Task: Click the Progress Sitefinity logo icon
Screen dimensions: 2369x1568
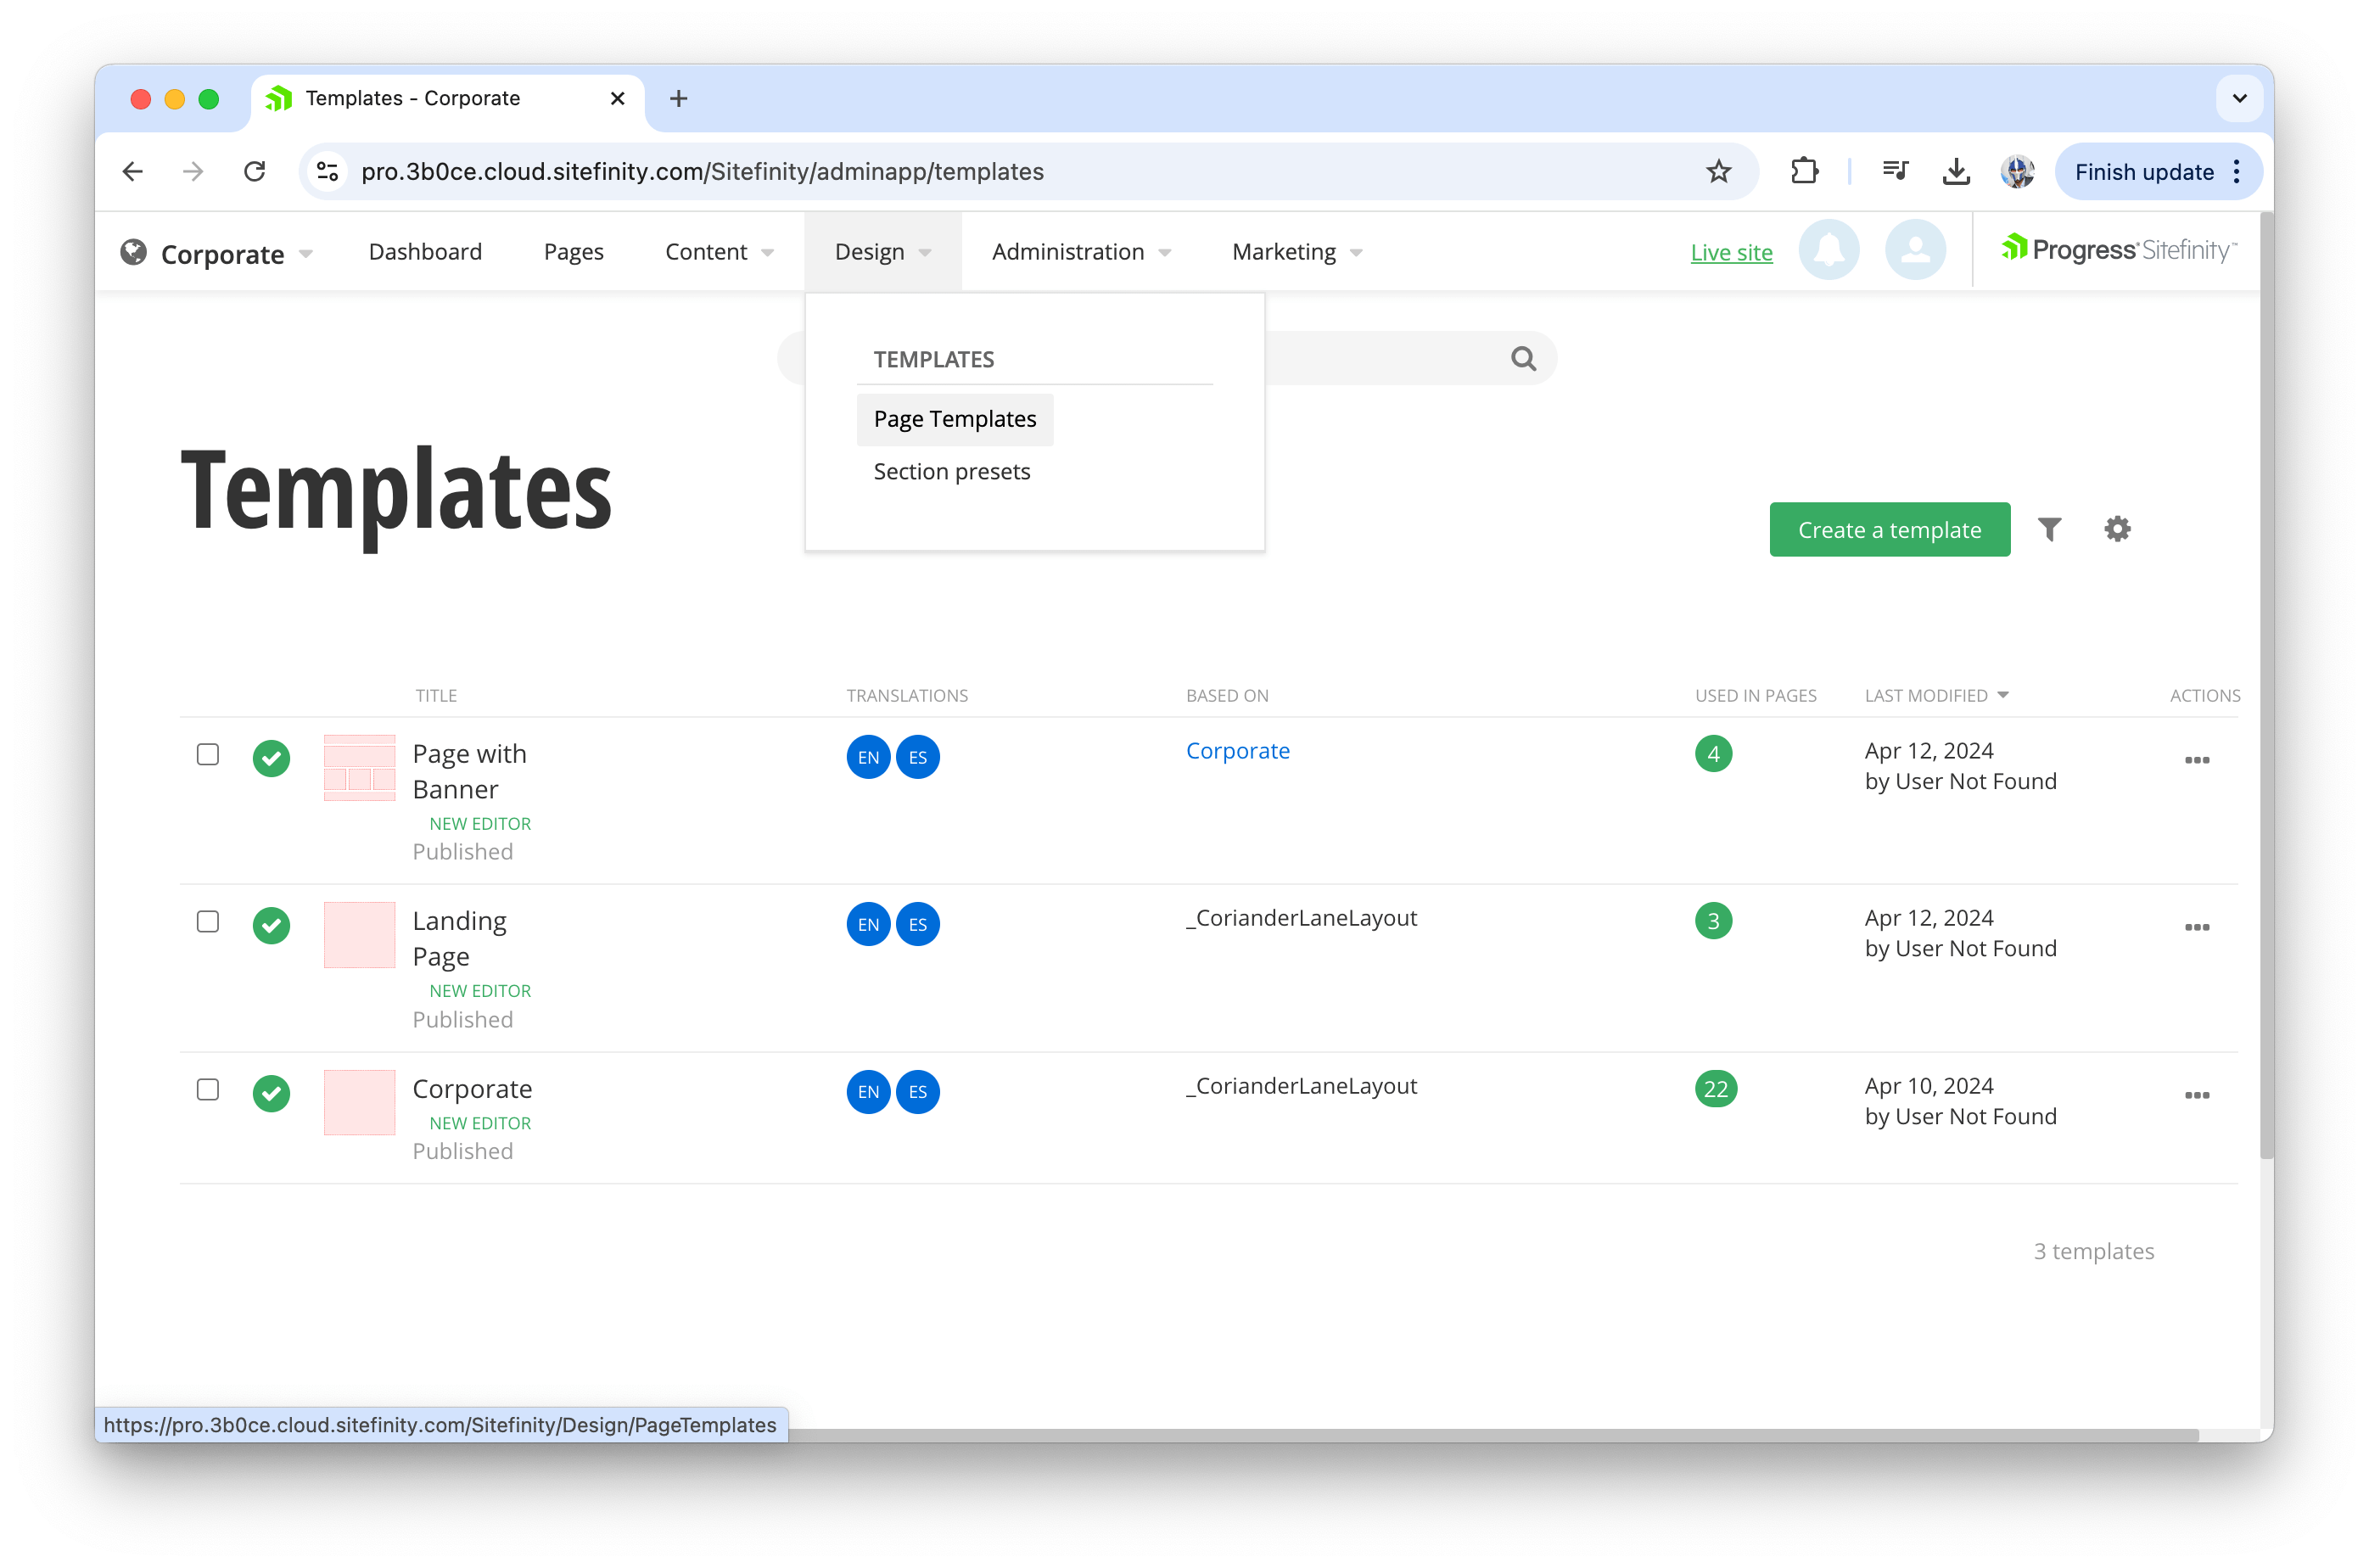Action: [x=2010, y=250]
